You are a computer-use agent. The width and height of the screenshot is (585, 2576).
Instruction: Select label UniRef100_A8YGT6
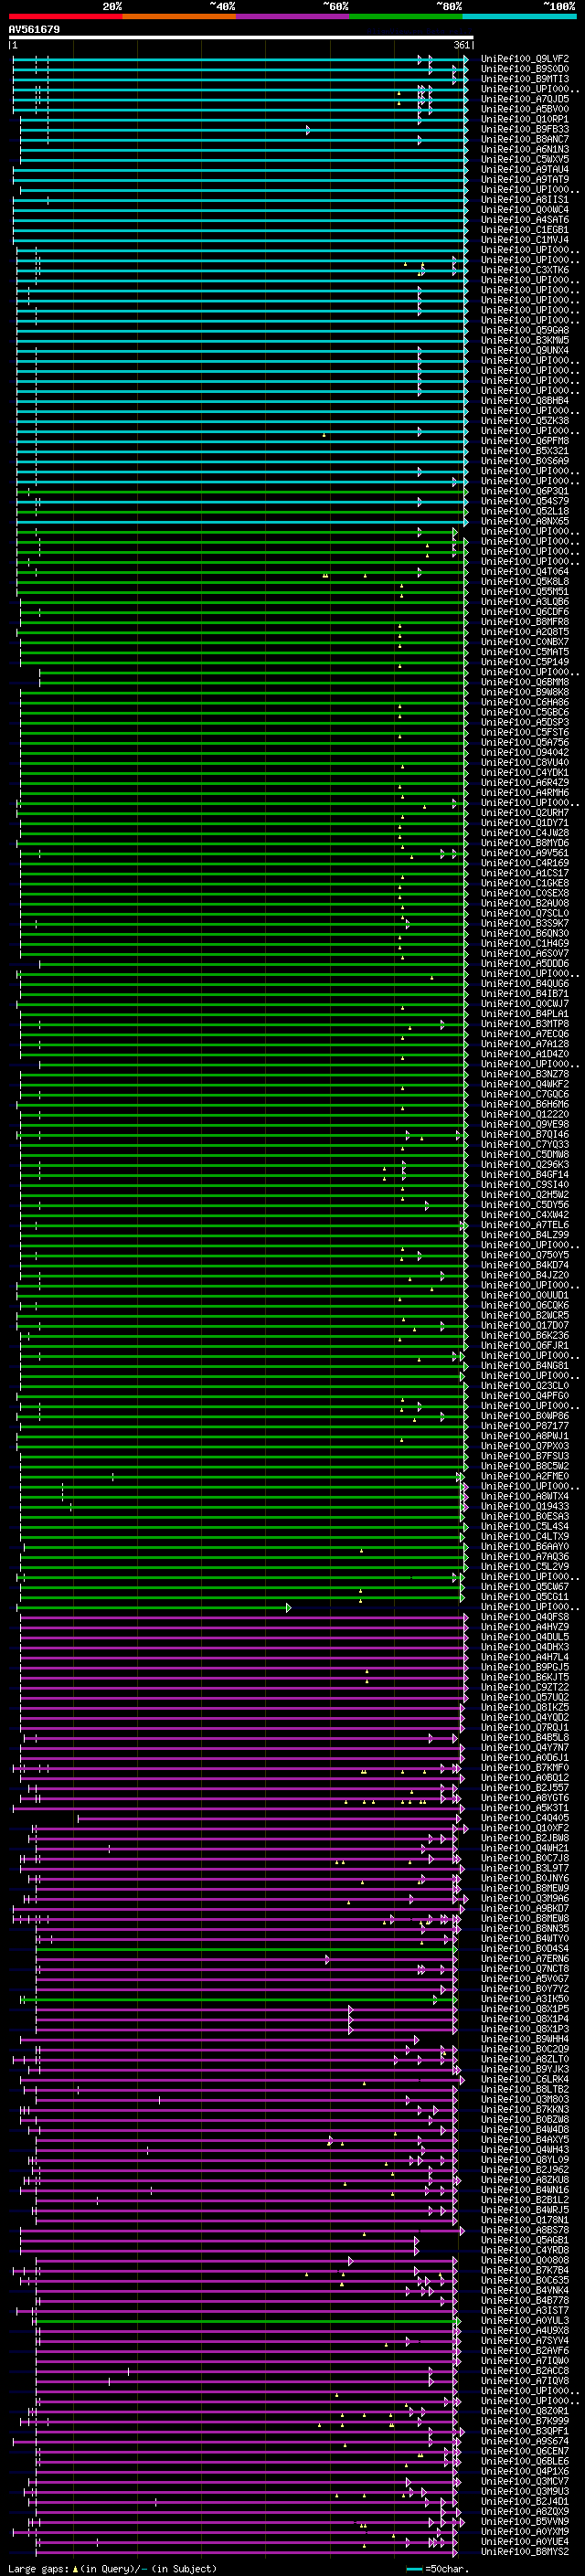525,1798
